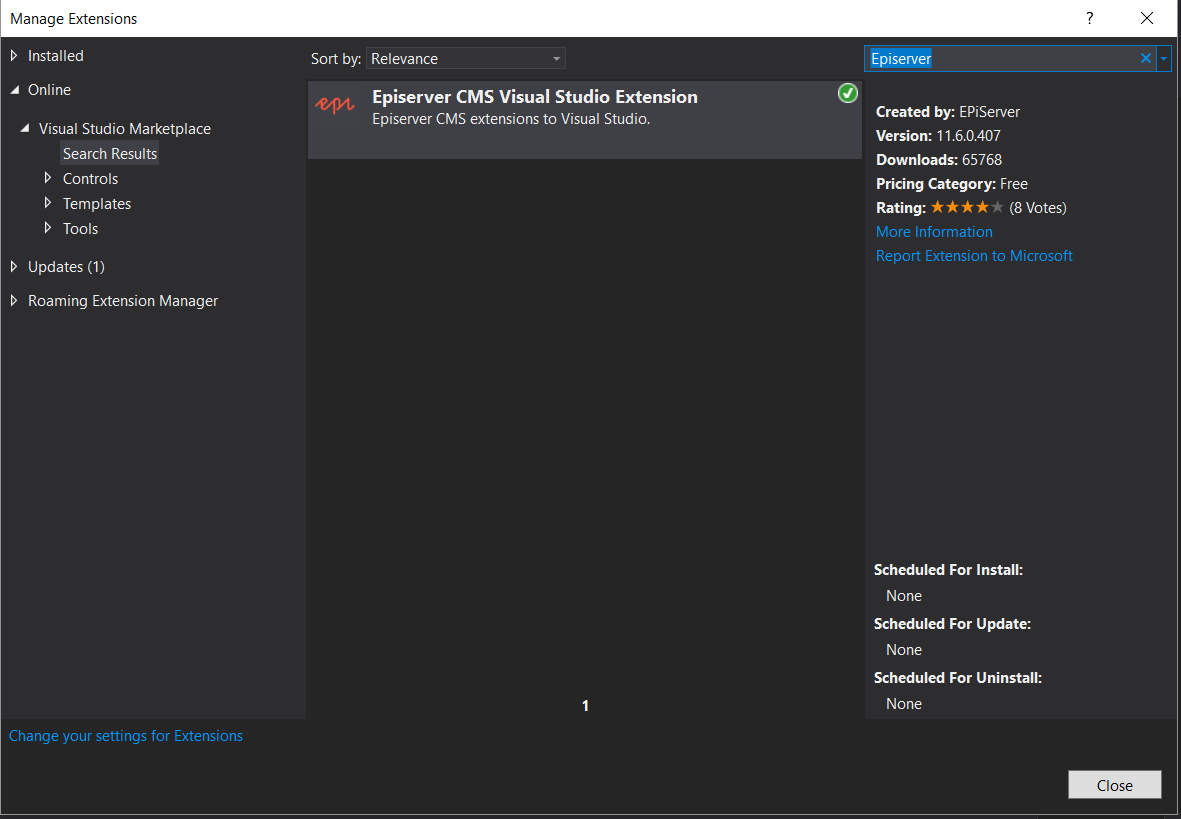Image resolution: width=1181 pixels, height=819 pixels.
Task: Expand the Controls tree node
Action: click(x=47, y=178)
